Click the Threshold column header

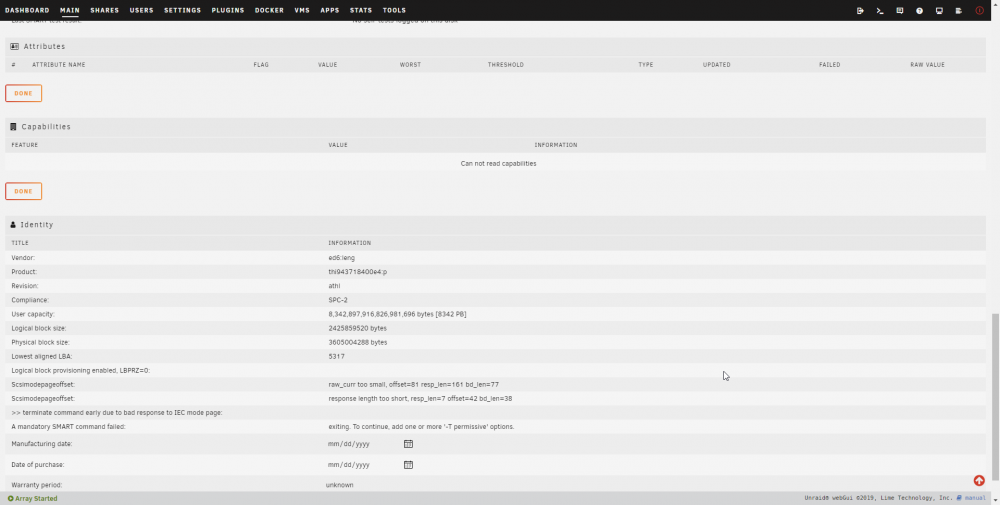pyautogui.click(x=506, y=65)
